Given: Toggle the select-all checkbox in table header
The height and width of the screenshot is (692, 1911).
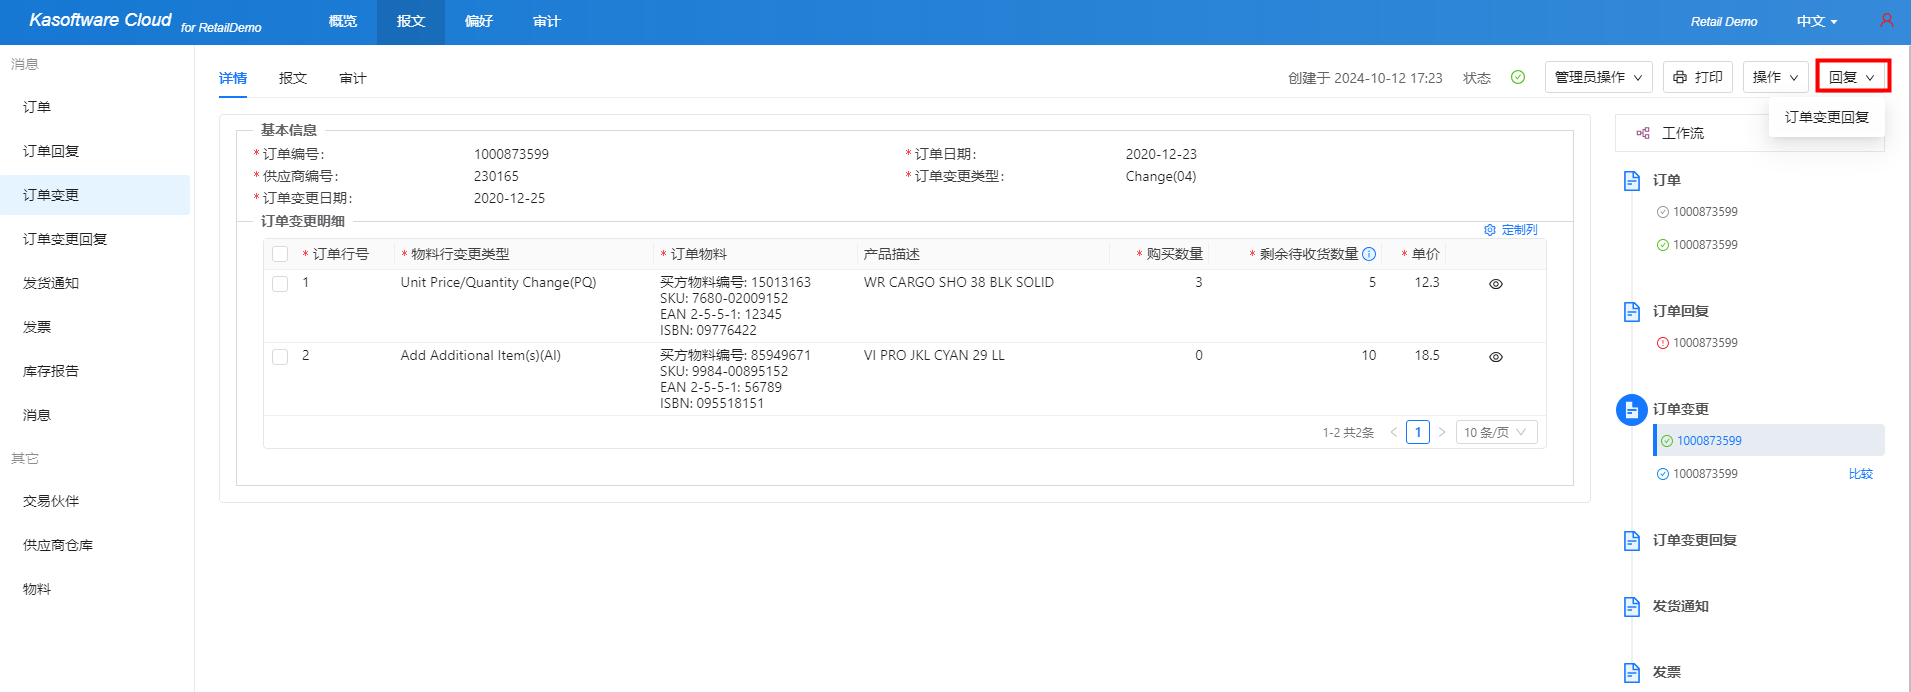Looking at the screenshot, I should [x=280, y=254].
